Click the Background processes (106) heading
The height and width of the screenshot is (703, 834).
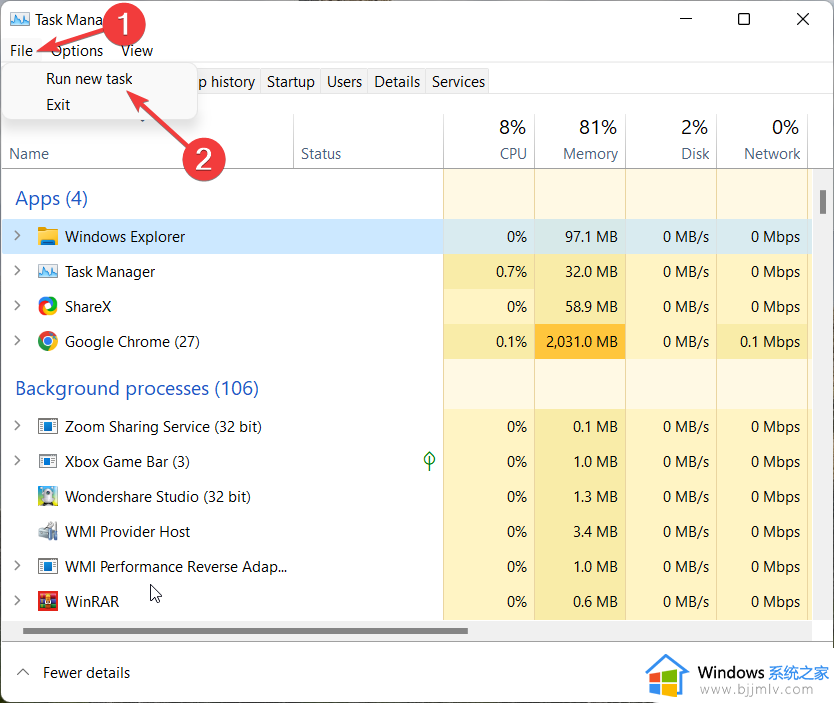coord(137,388)
